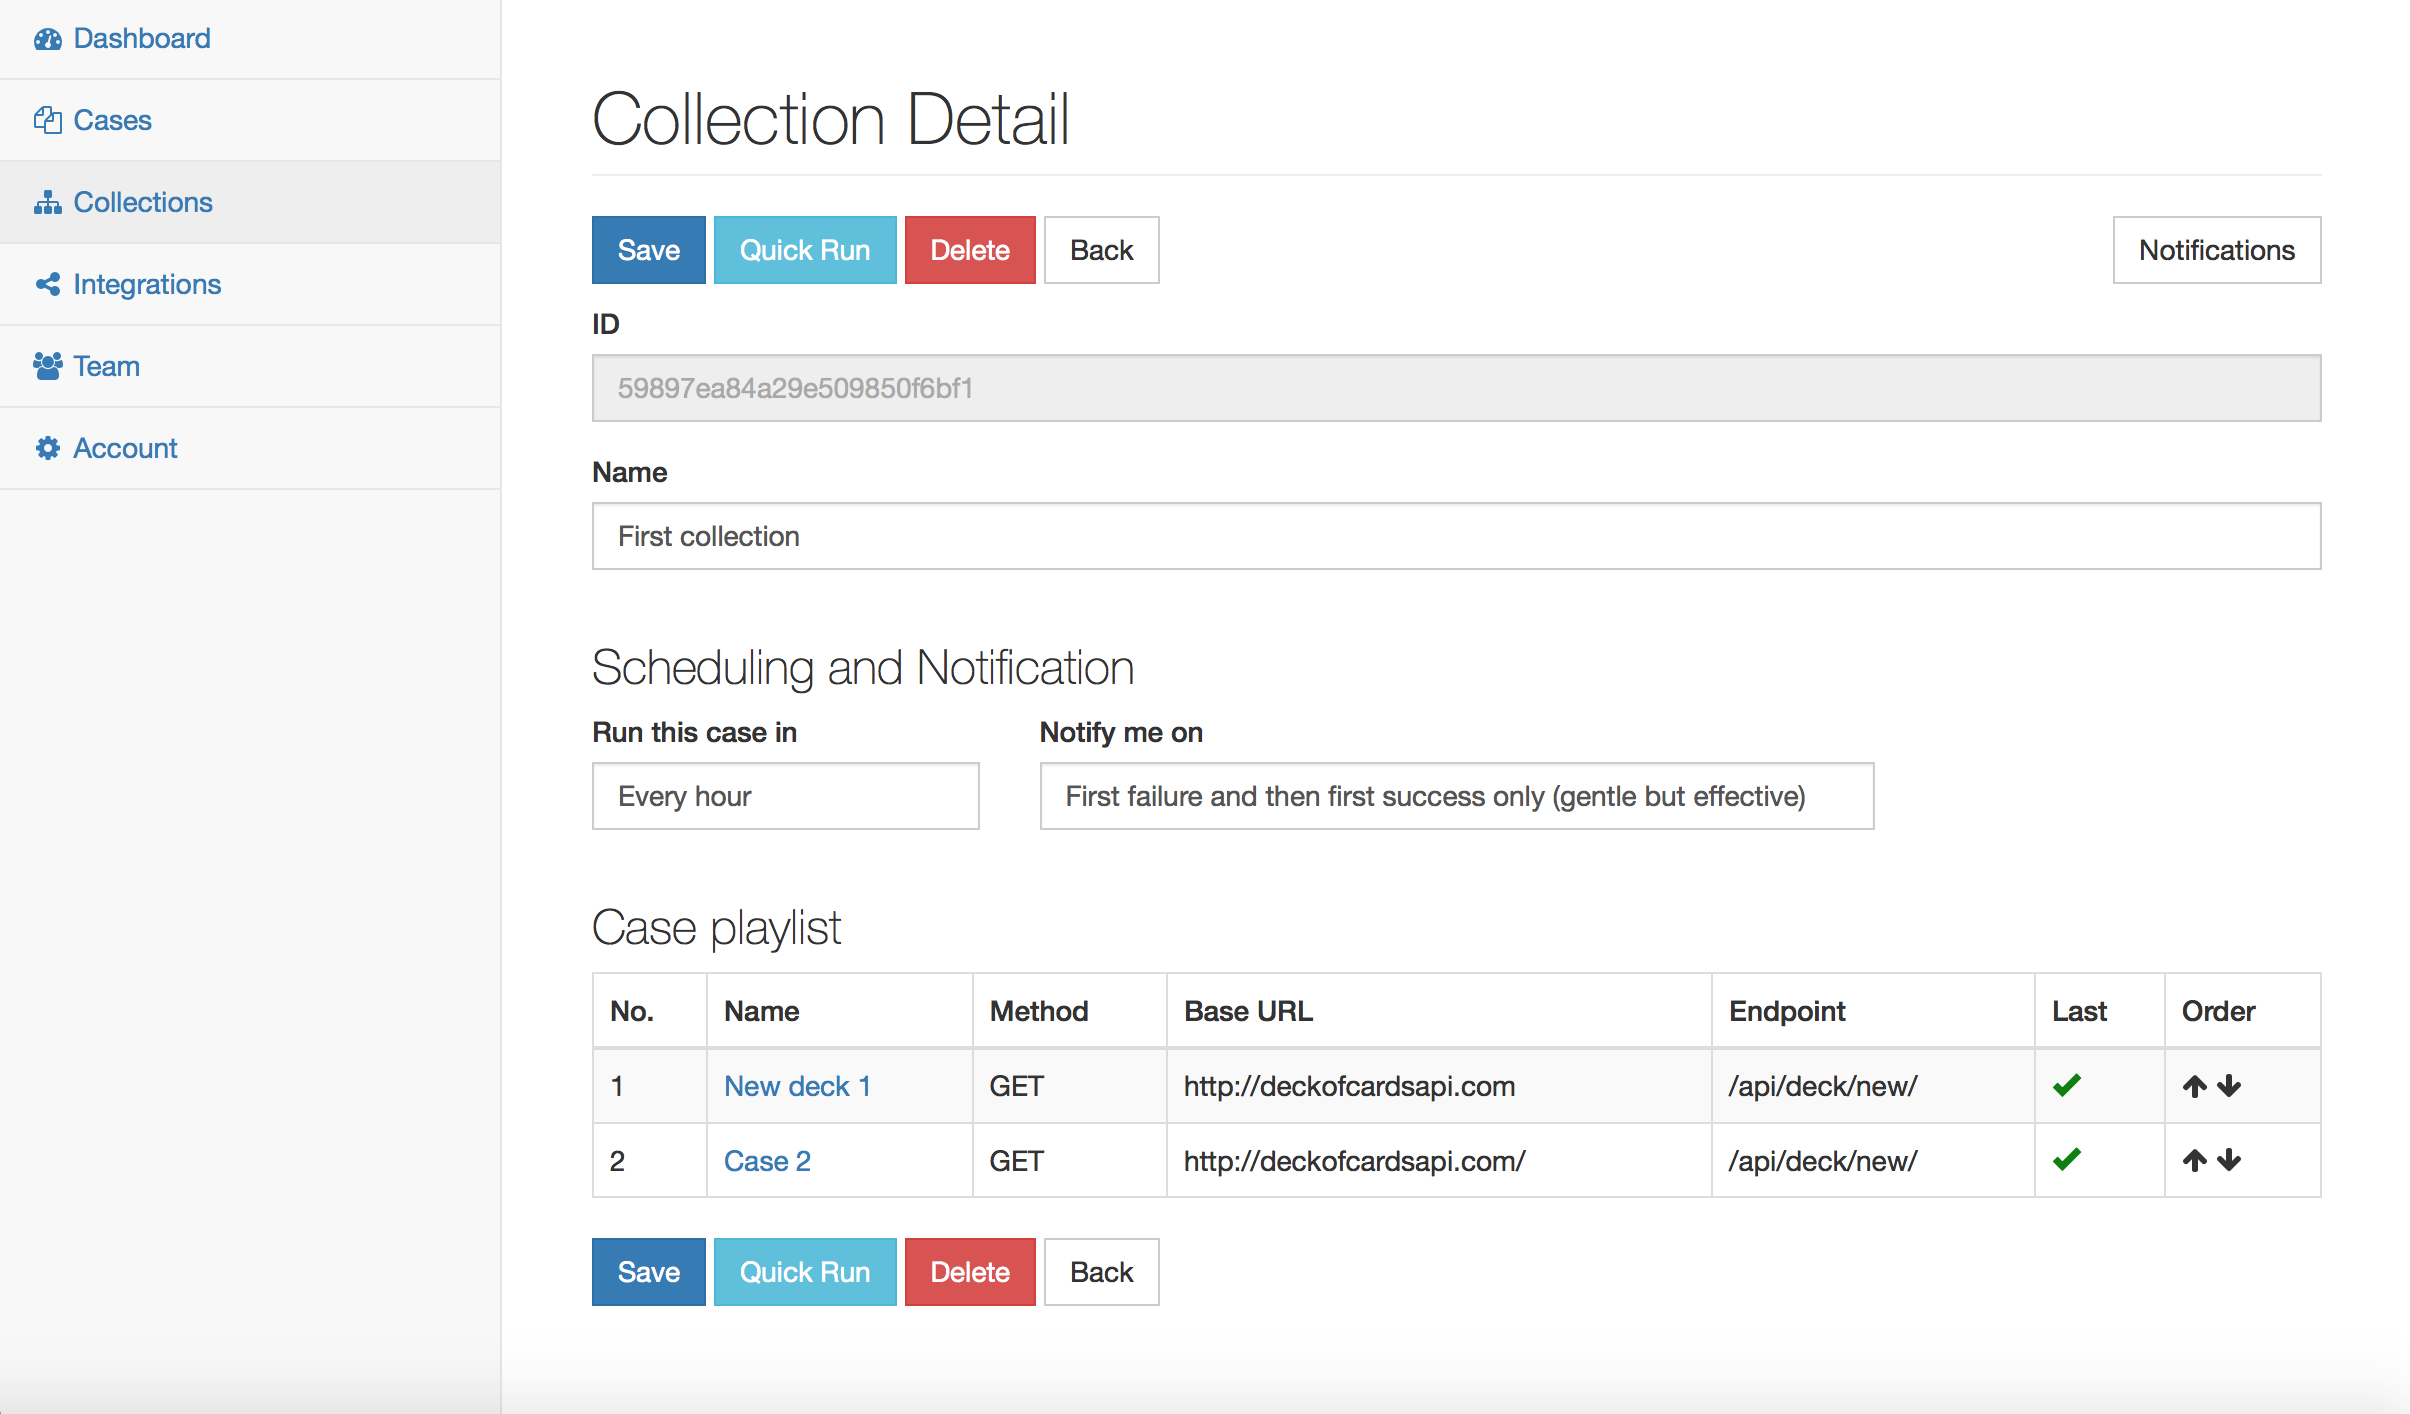Go to the Team sidebar item
The height and width of the screenshot is (1414, 2410).
(106, 367)
